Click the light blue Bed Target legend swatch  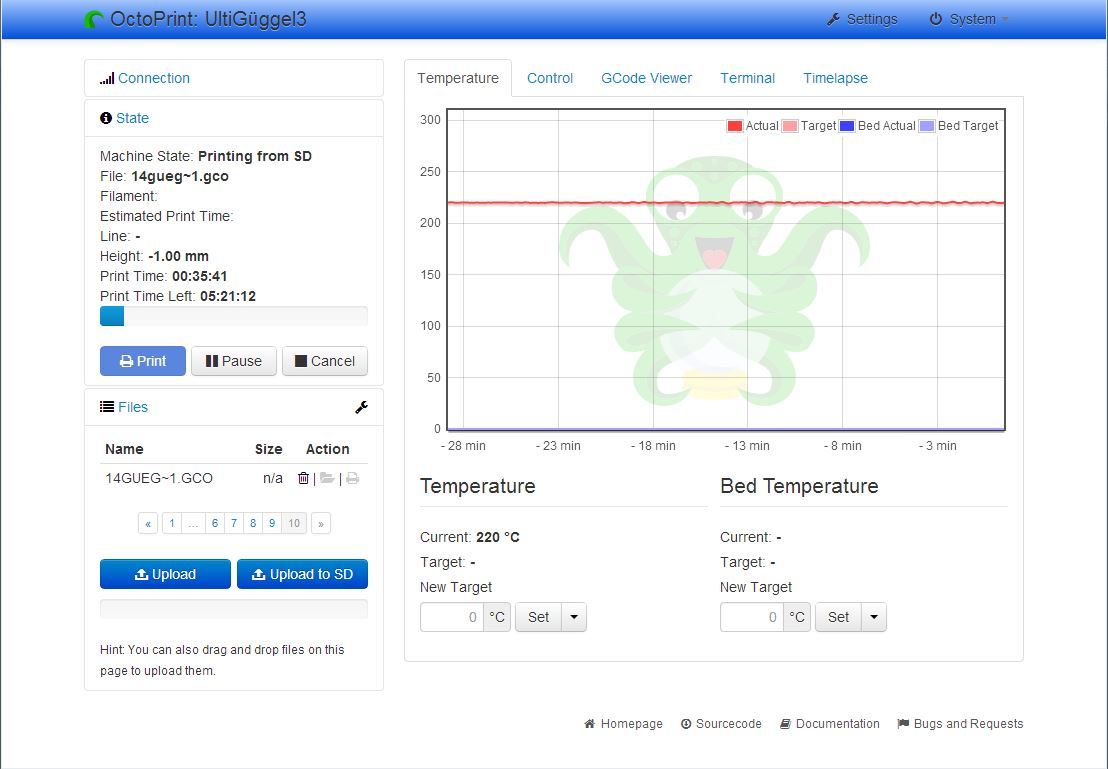[x=926, y=126]
